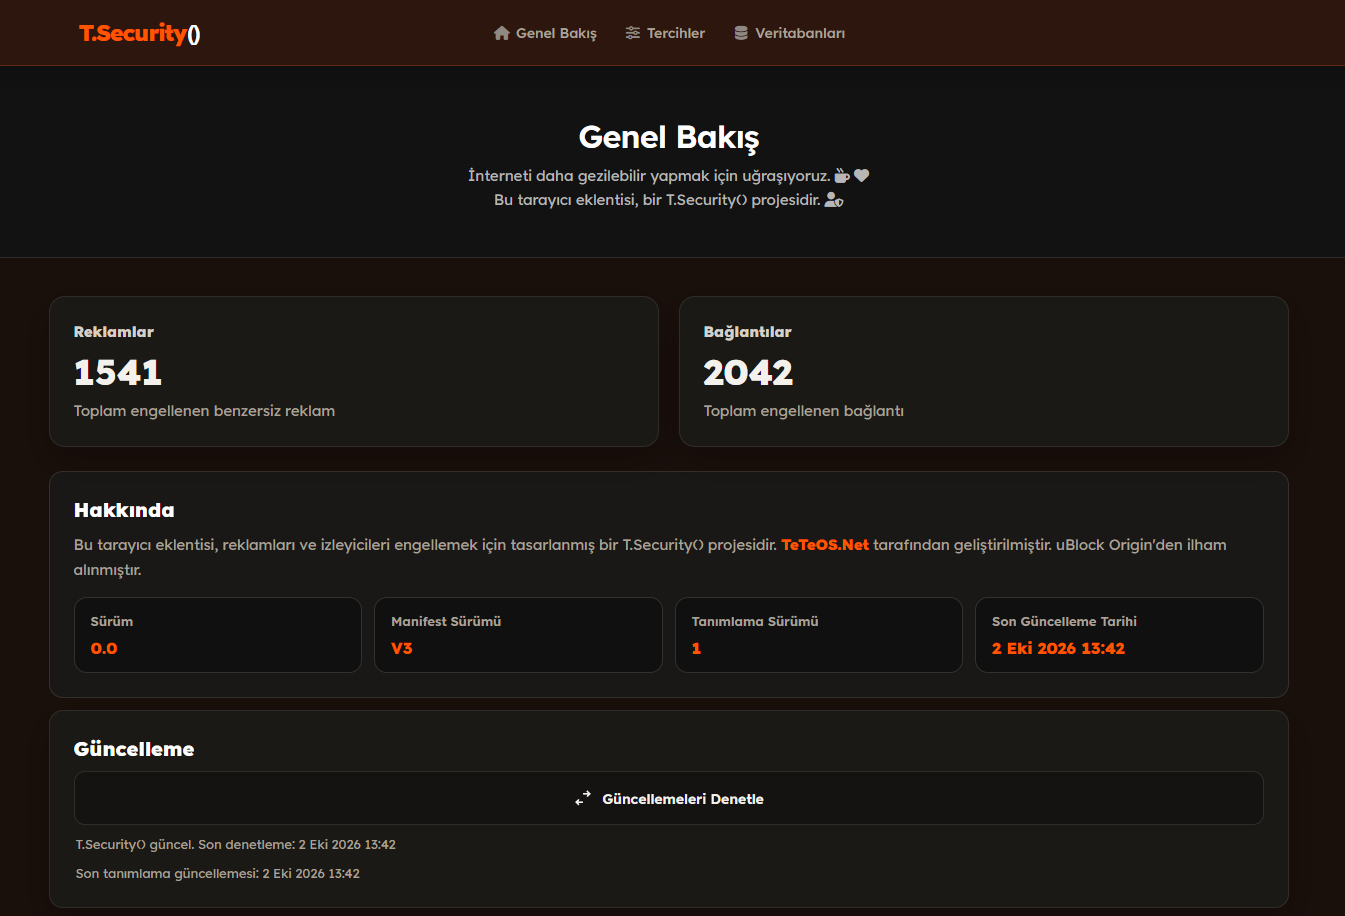Click 'Toplam engellenen benzersiz reklam' text
The width and height of the screenshot is (1345, 916).
click(x=204, y=411)
